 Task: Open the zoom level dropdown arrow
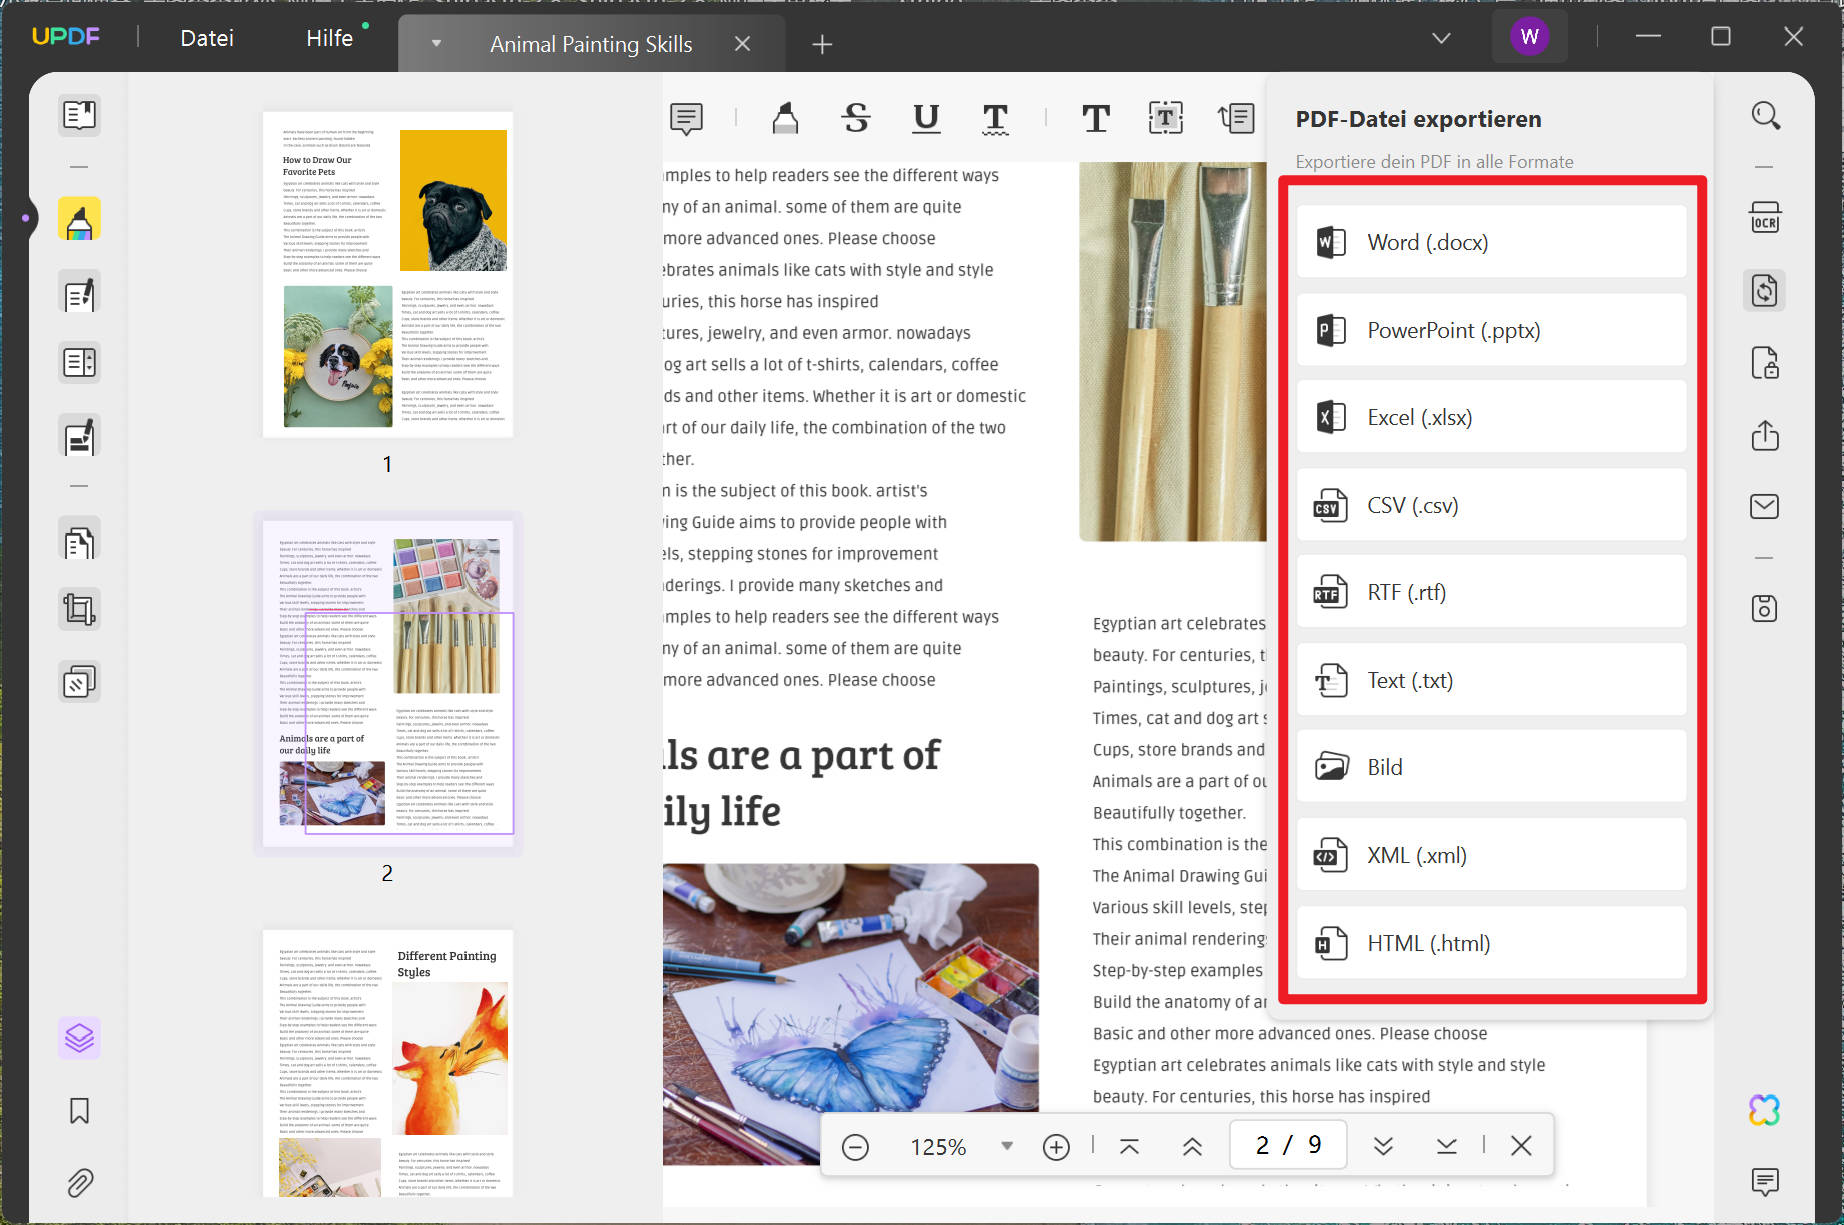point(1007,1146)
